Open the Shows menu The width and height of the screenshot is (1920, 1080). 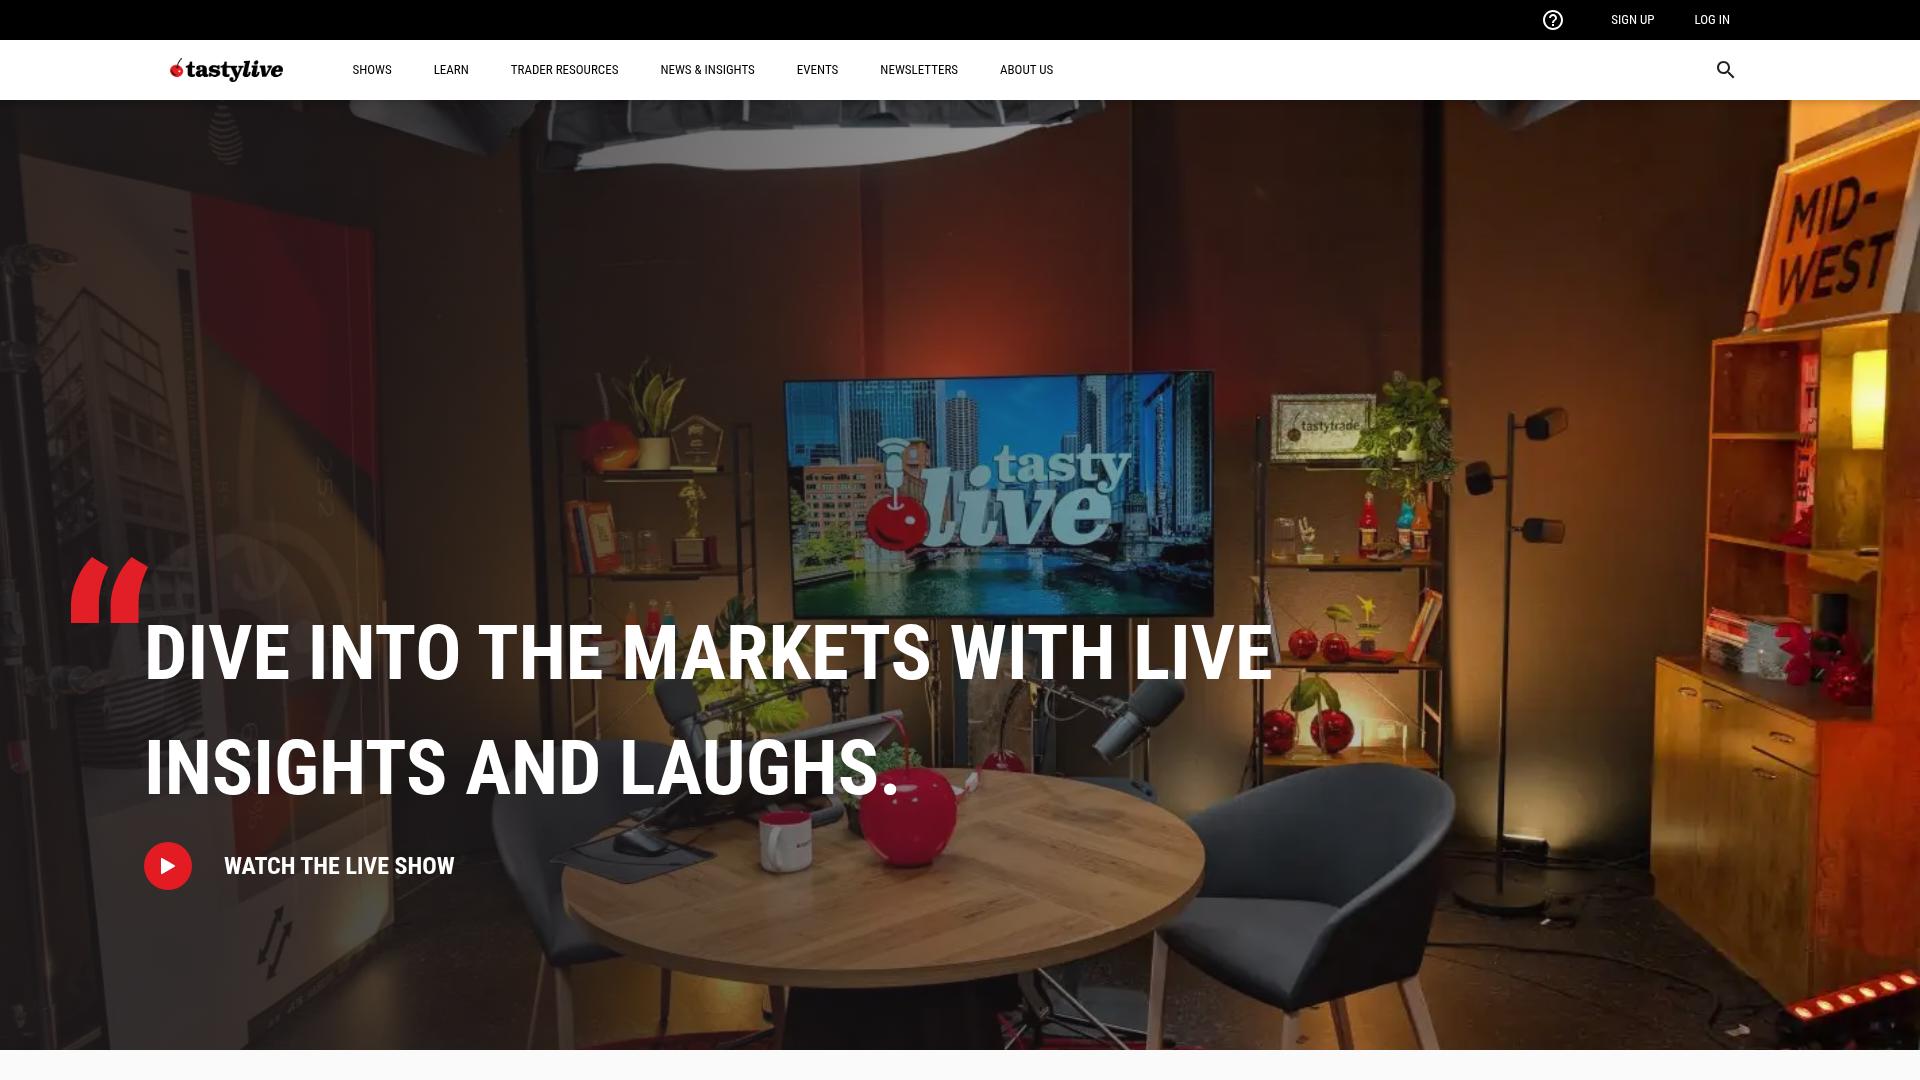pyautogui.click(x=372, y=70)
